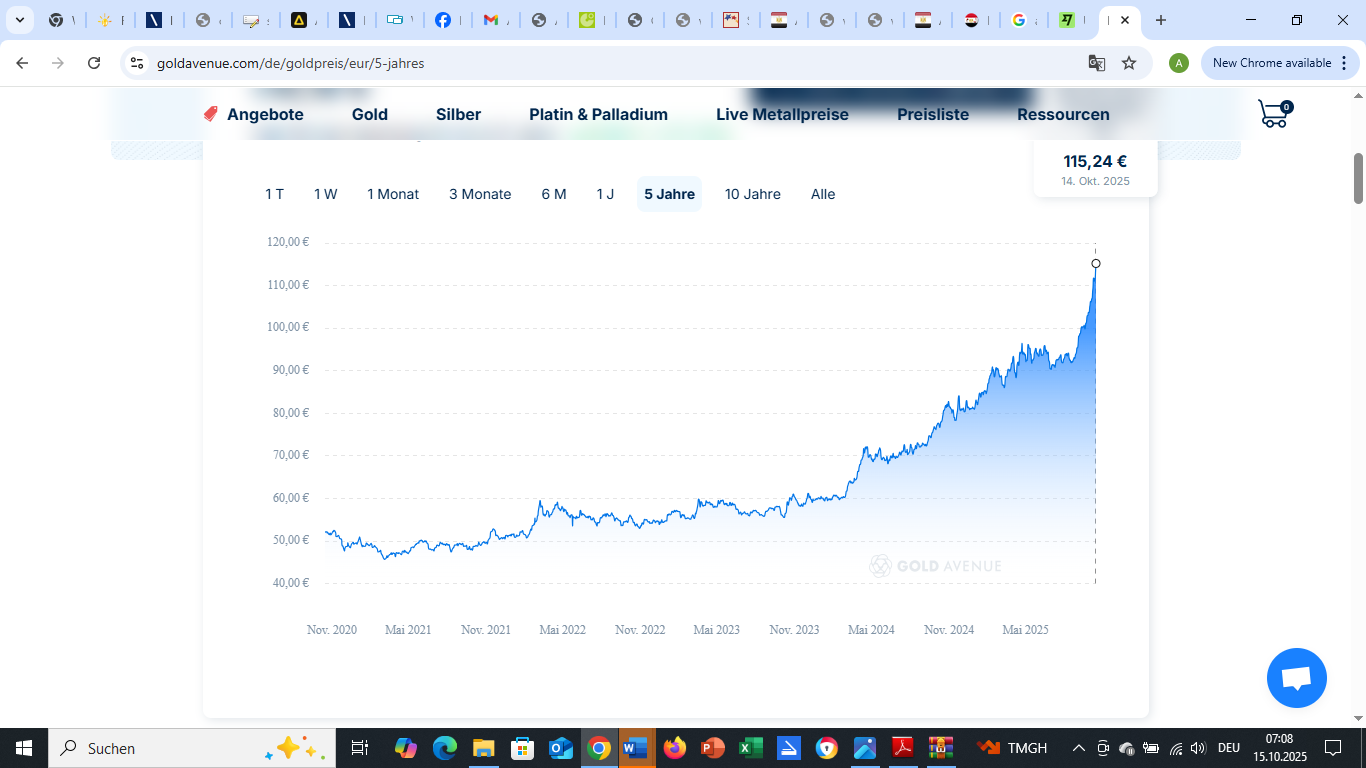This screenshot has width=1366, height=768.
Task: Click the translate page icon
Action: (x=1097, y=63)
